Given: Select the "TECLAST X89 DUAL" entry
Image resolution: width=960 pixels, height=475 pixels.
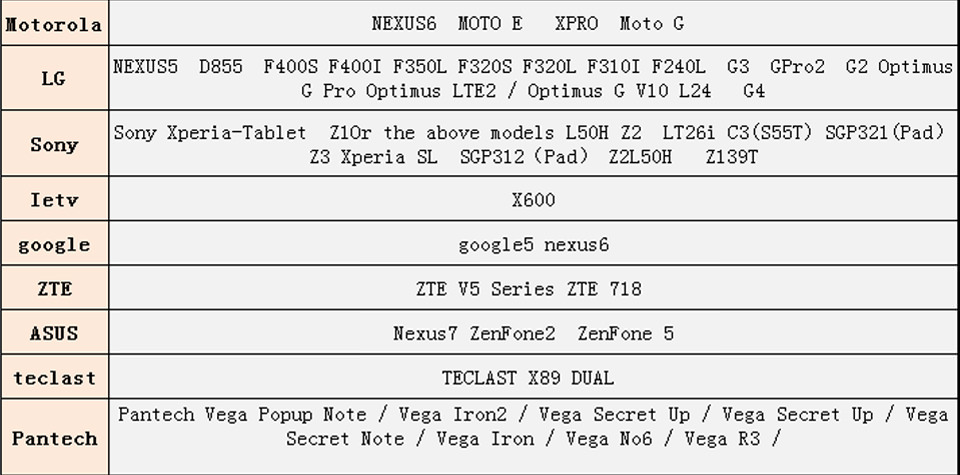Looking at the screenshot, I should click(528, 378).
